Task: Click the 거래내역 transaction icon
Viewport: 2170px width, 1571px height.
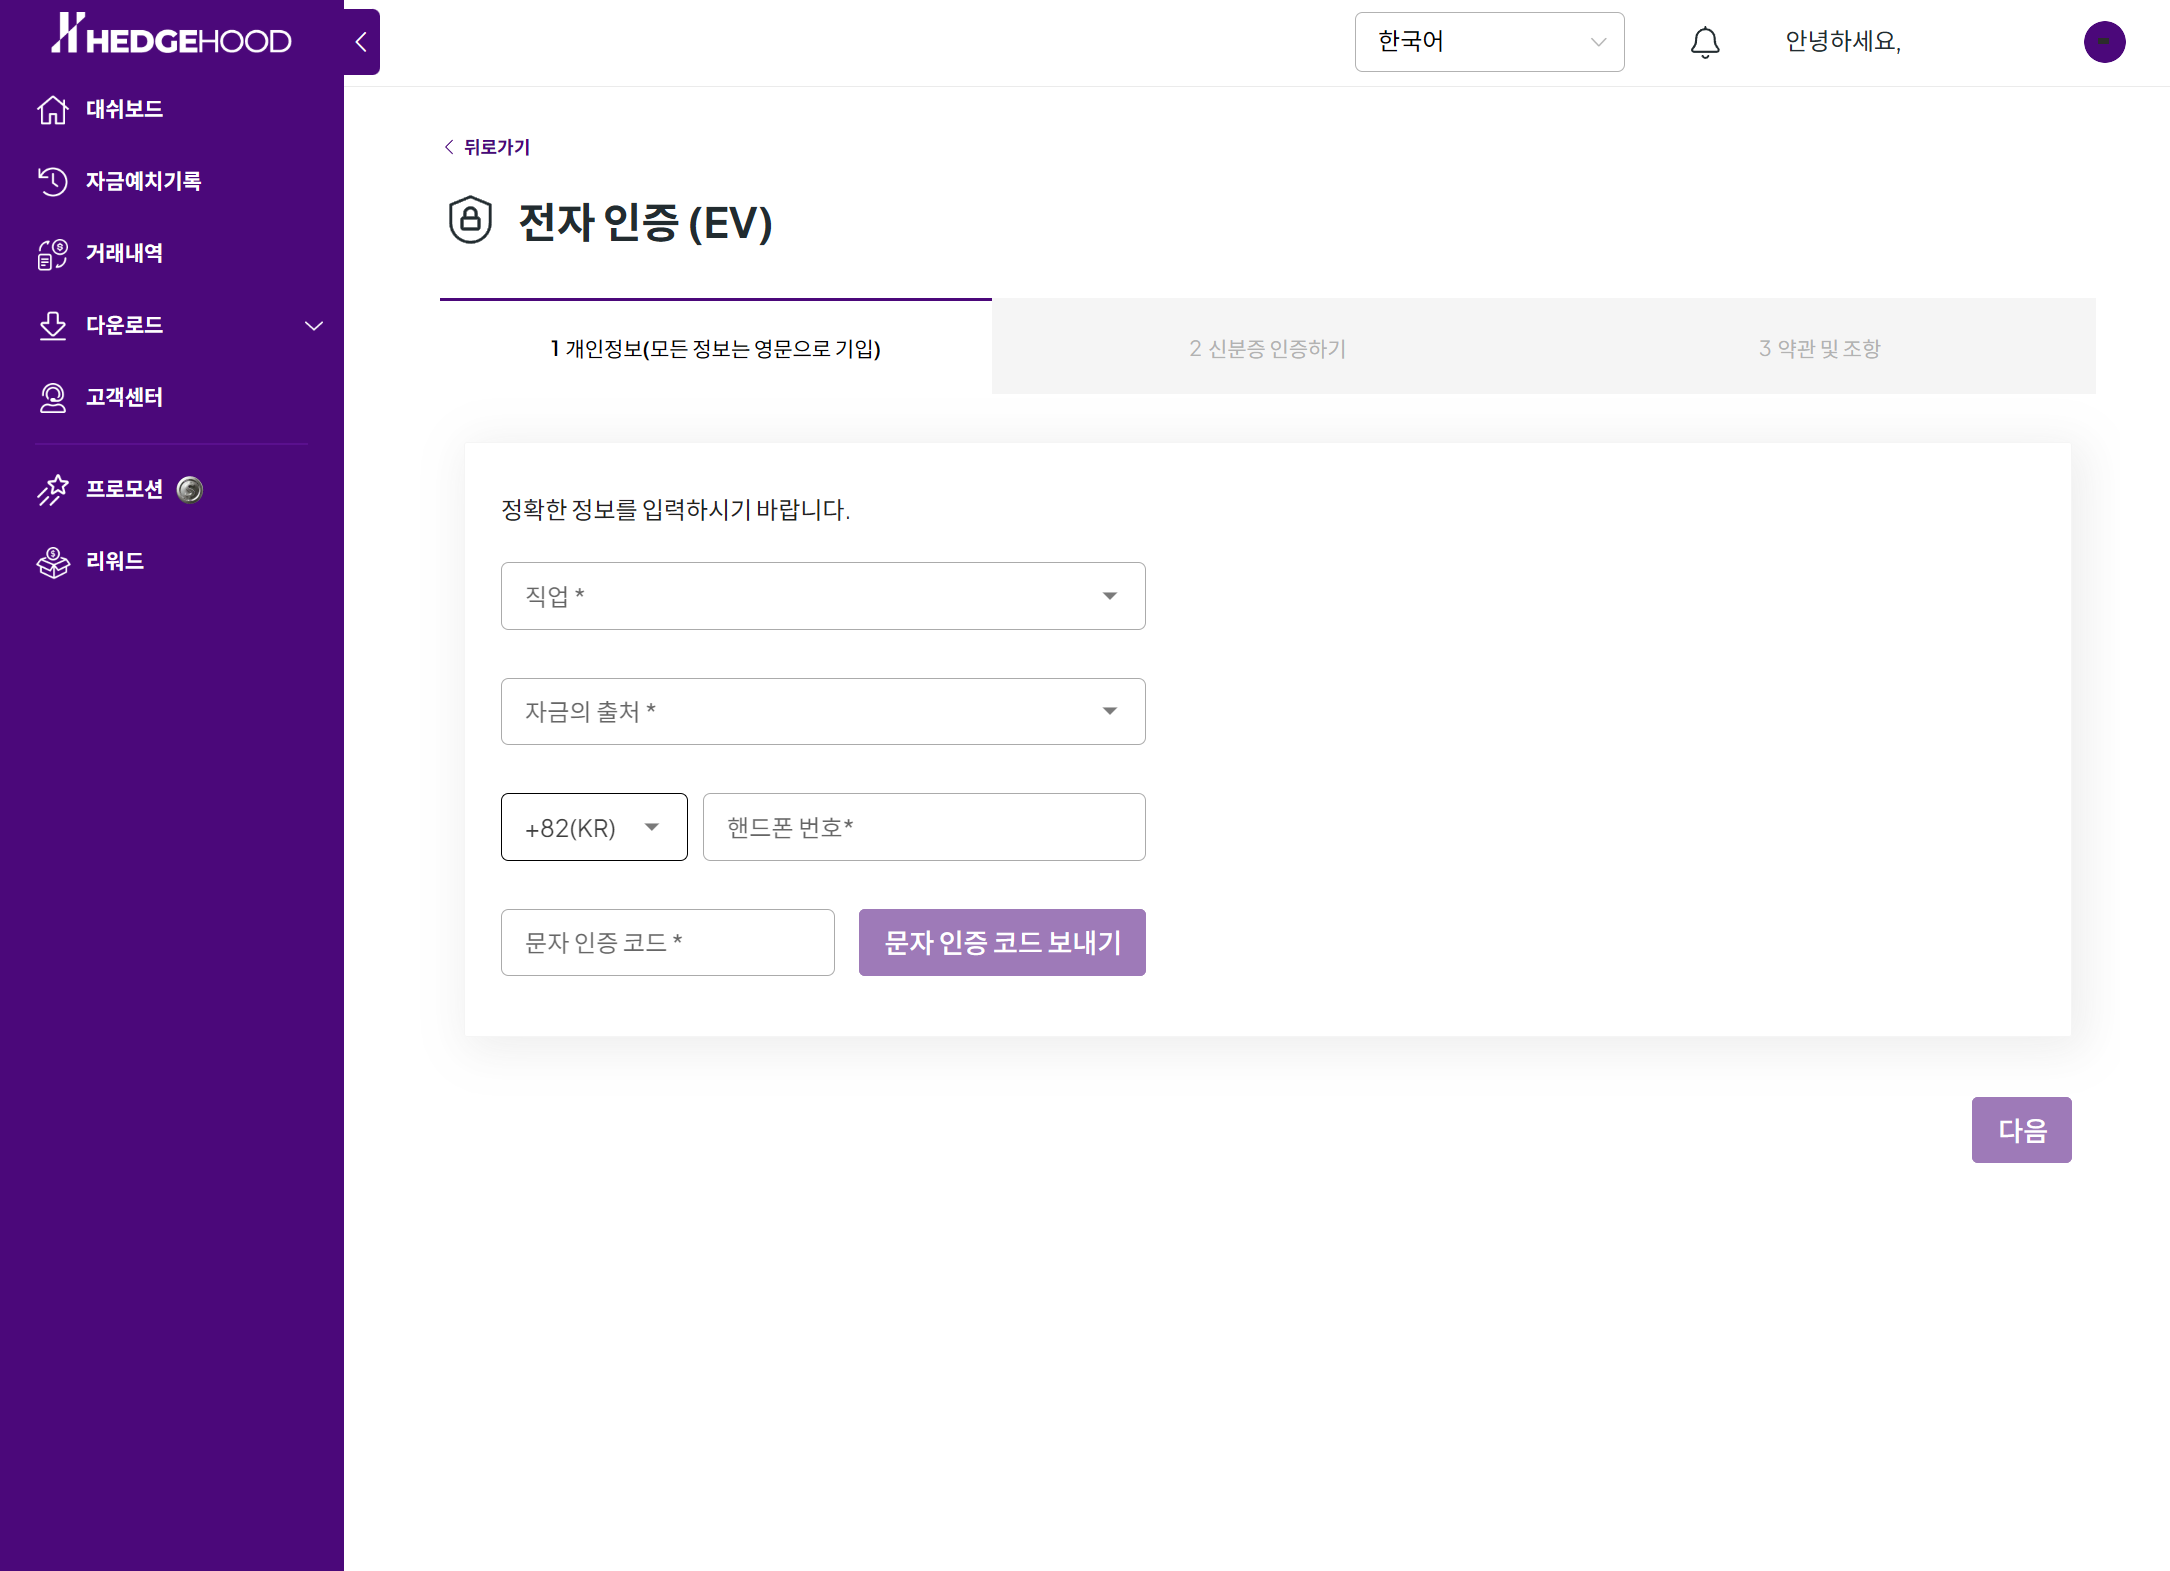Action: pos(53,253)
